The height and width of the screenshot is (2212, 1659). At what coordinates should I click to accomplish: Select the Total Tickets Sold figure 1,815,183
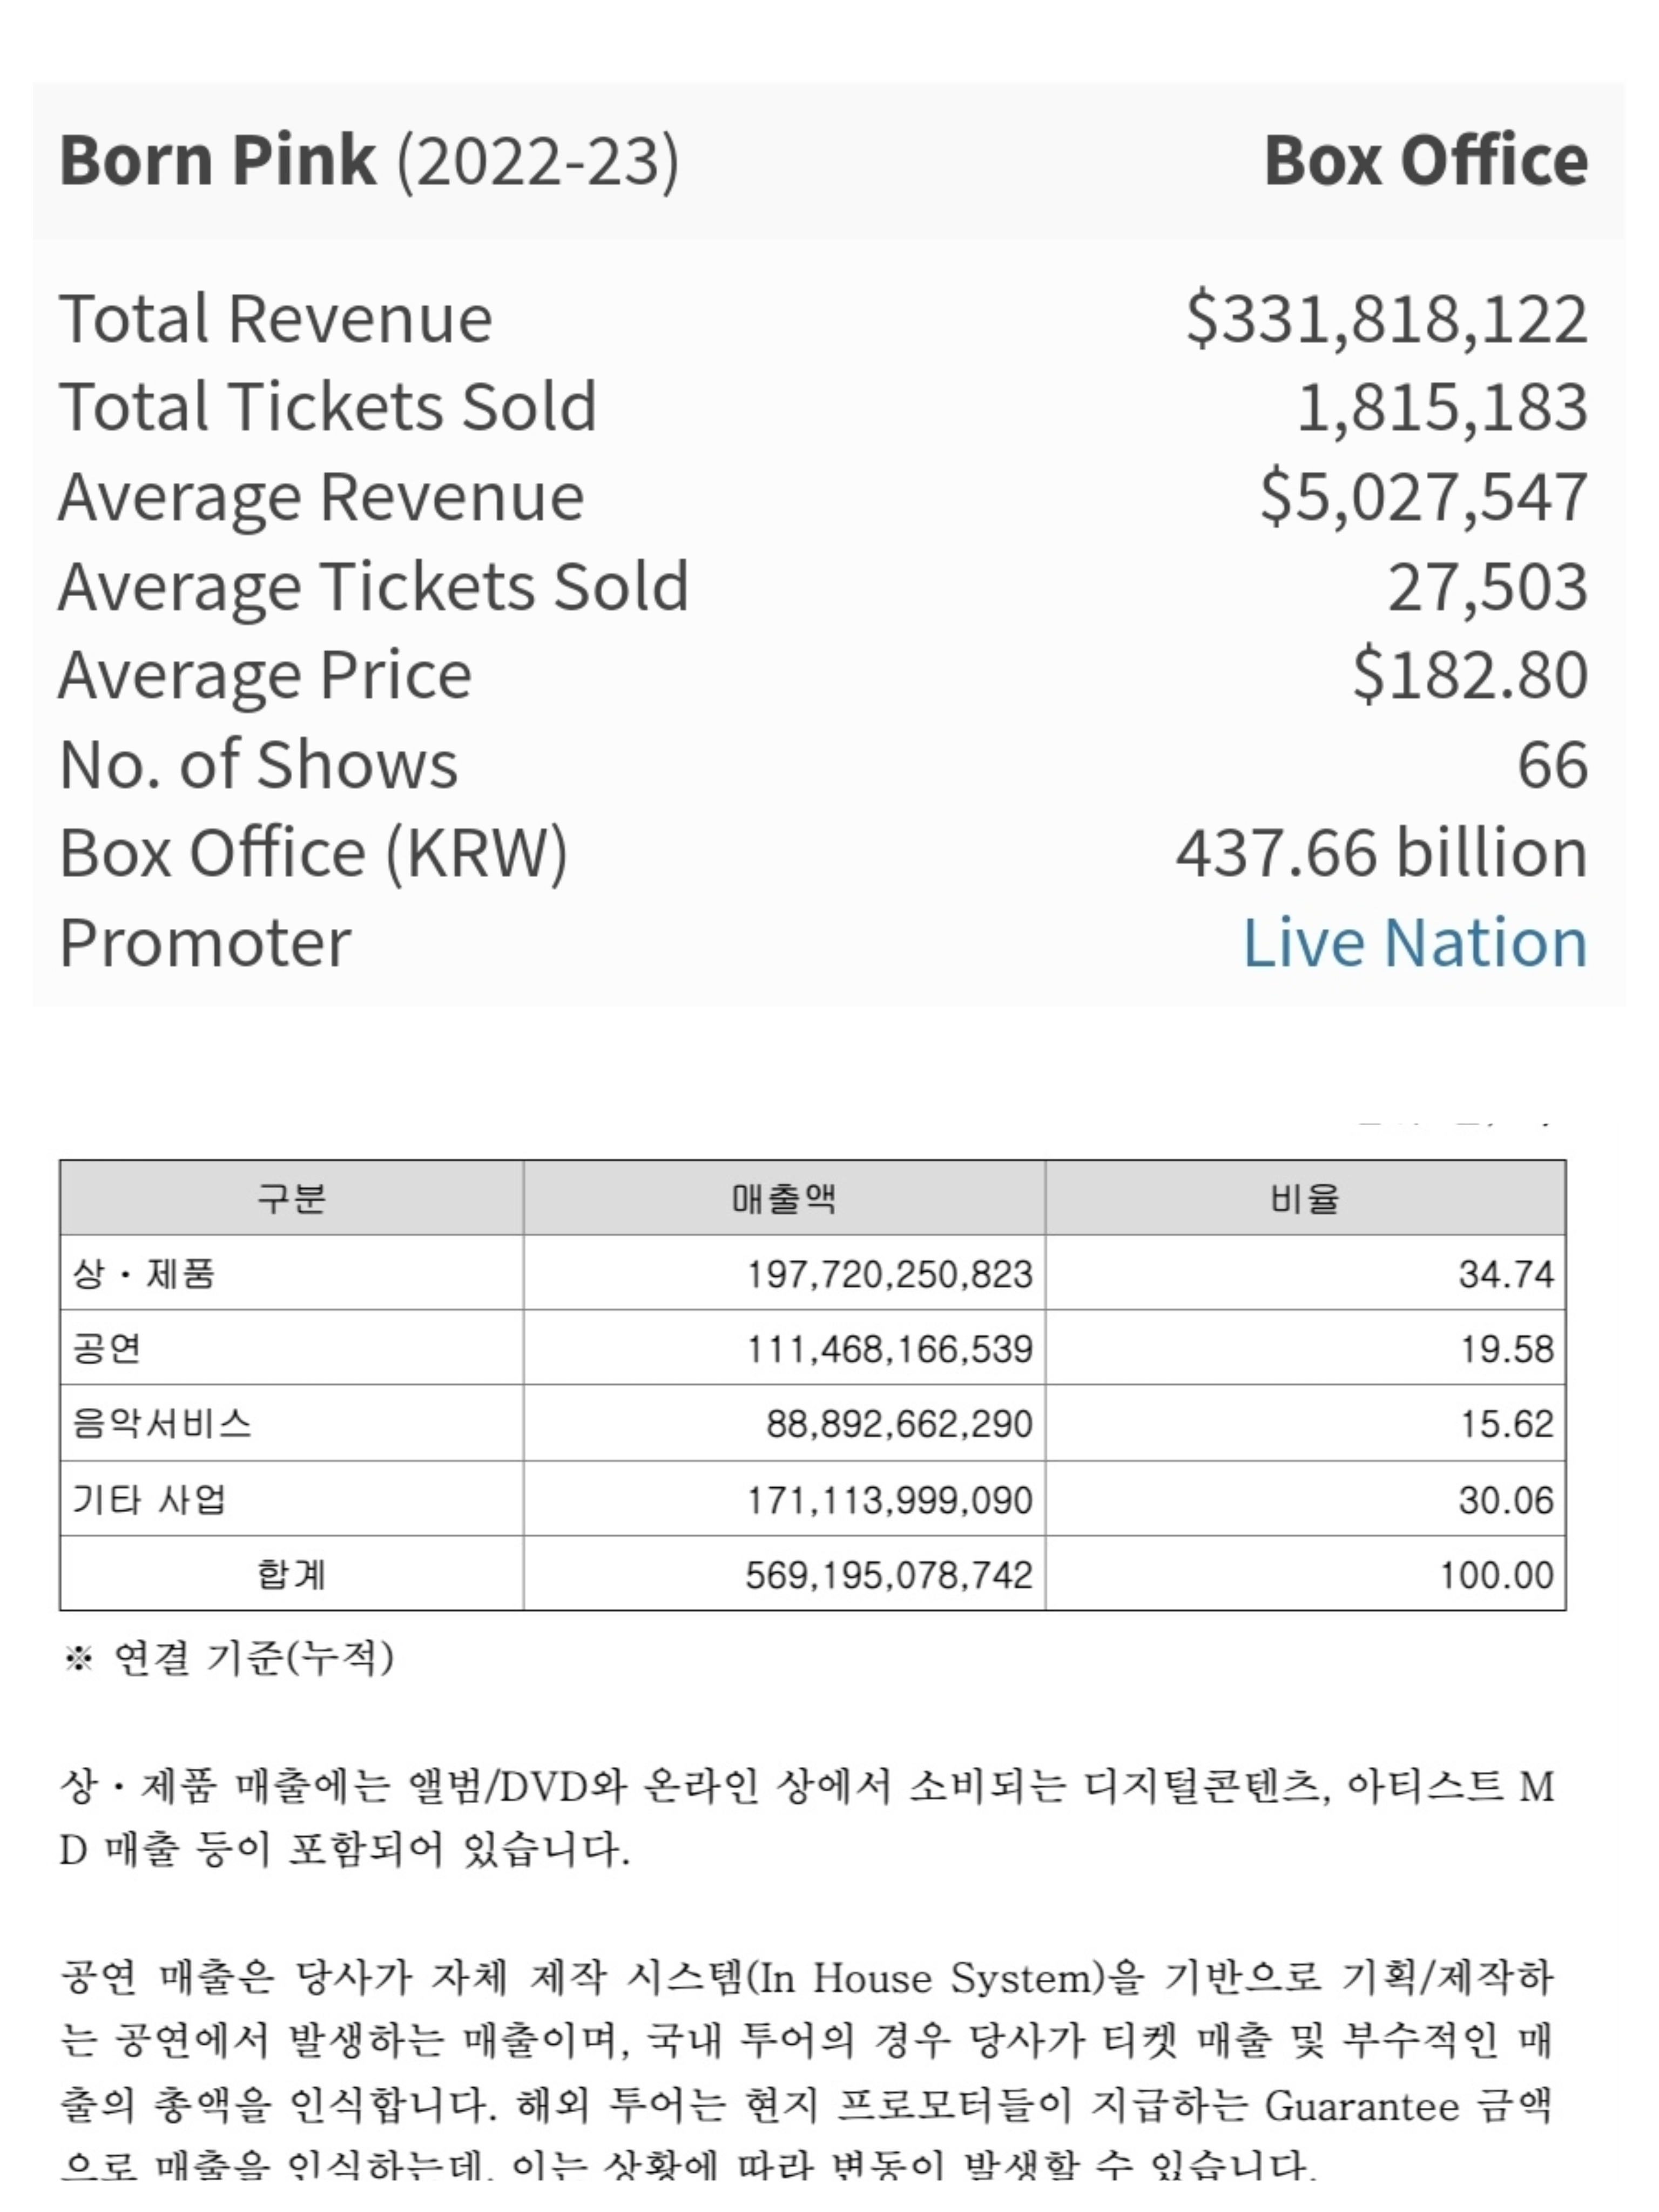tap(1442, 407)
